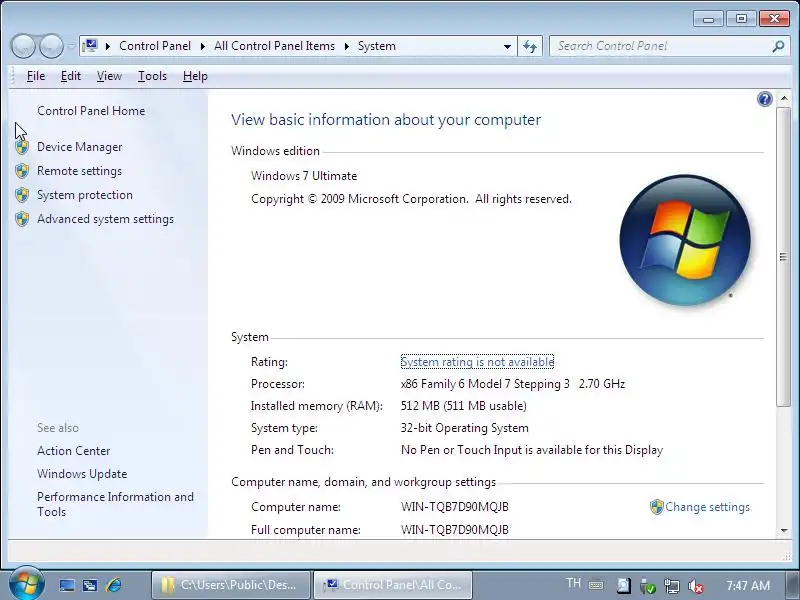The width and height of the screenshot is (800, 600).
Task: Click the TH language indicator
Action: click(x=573, y=583)
